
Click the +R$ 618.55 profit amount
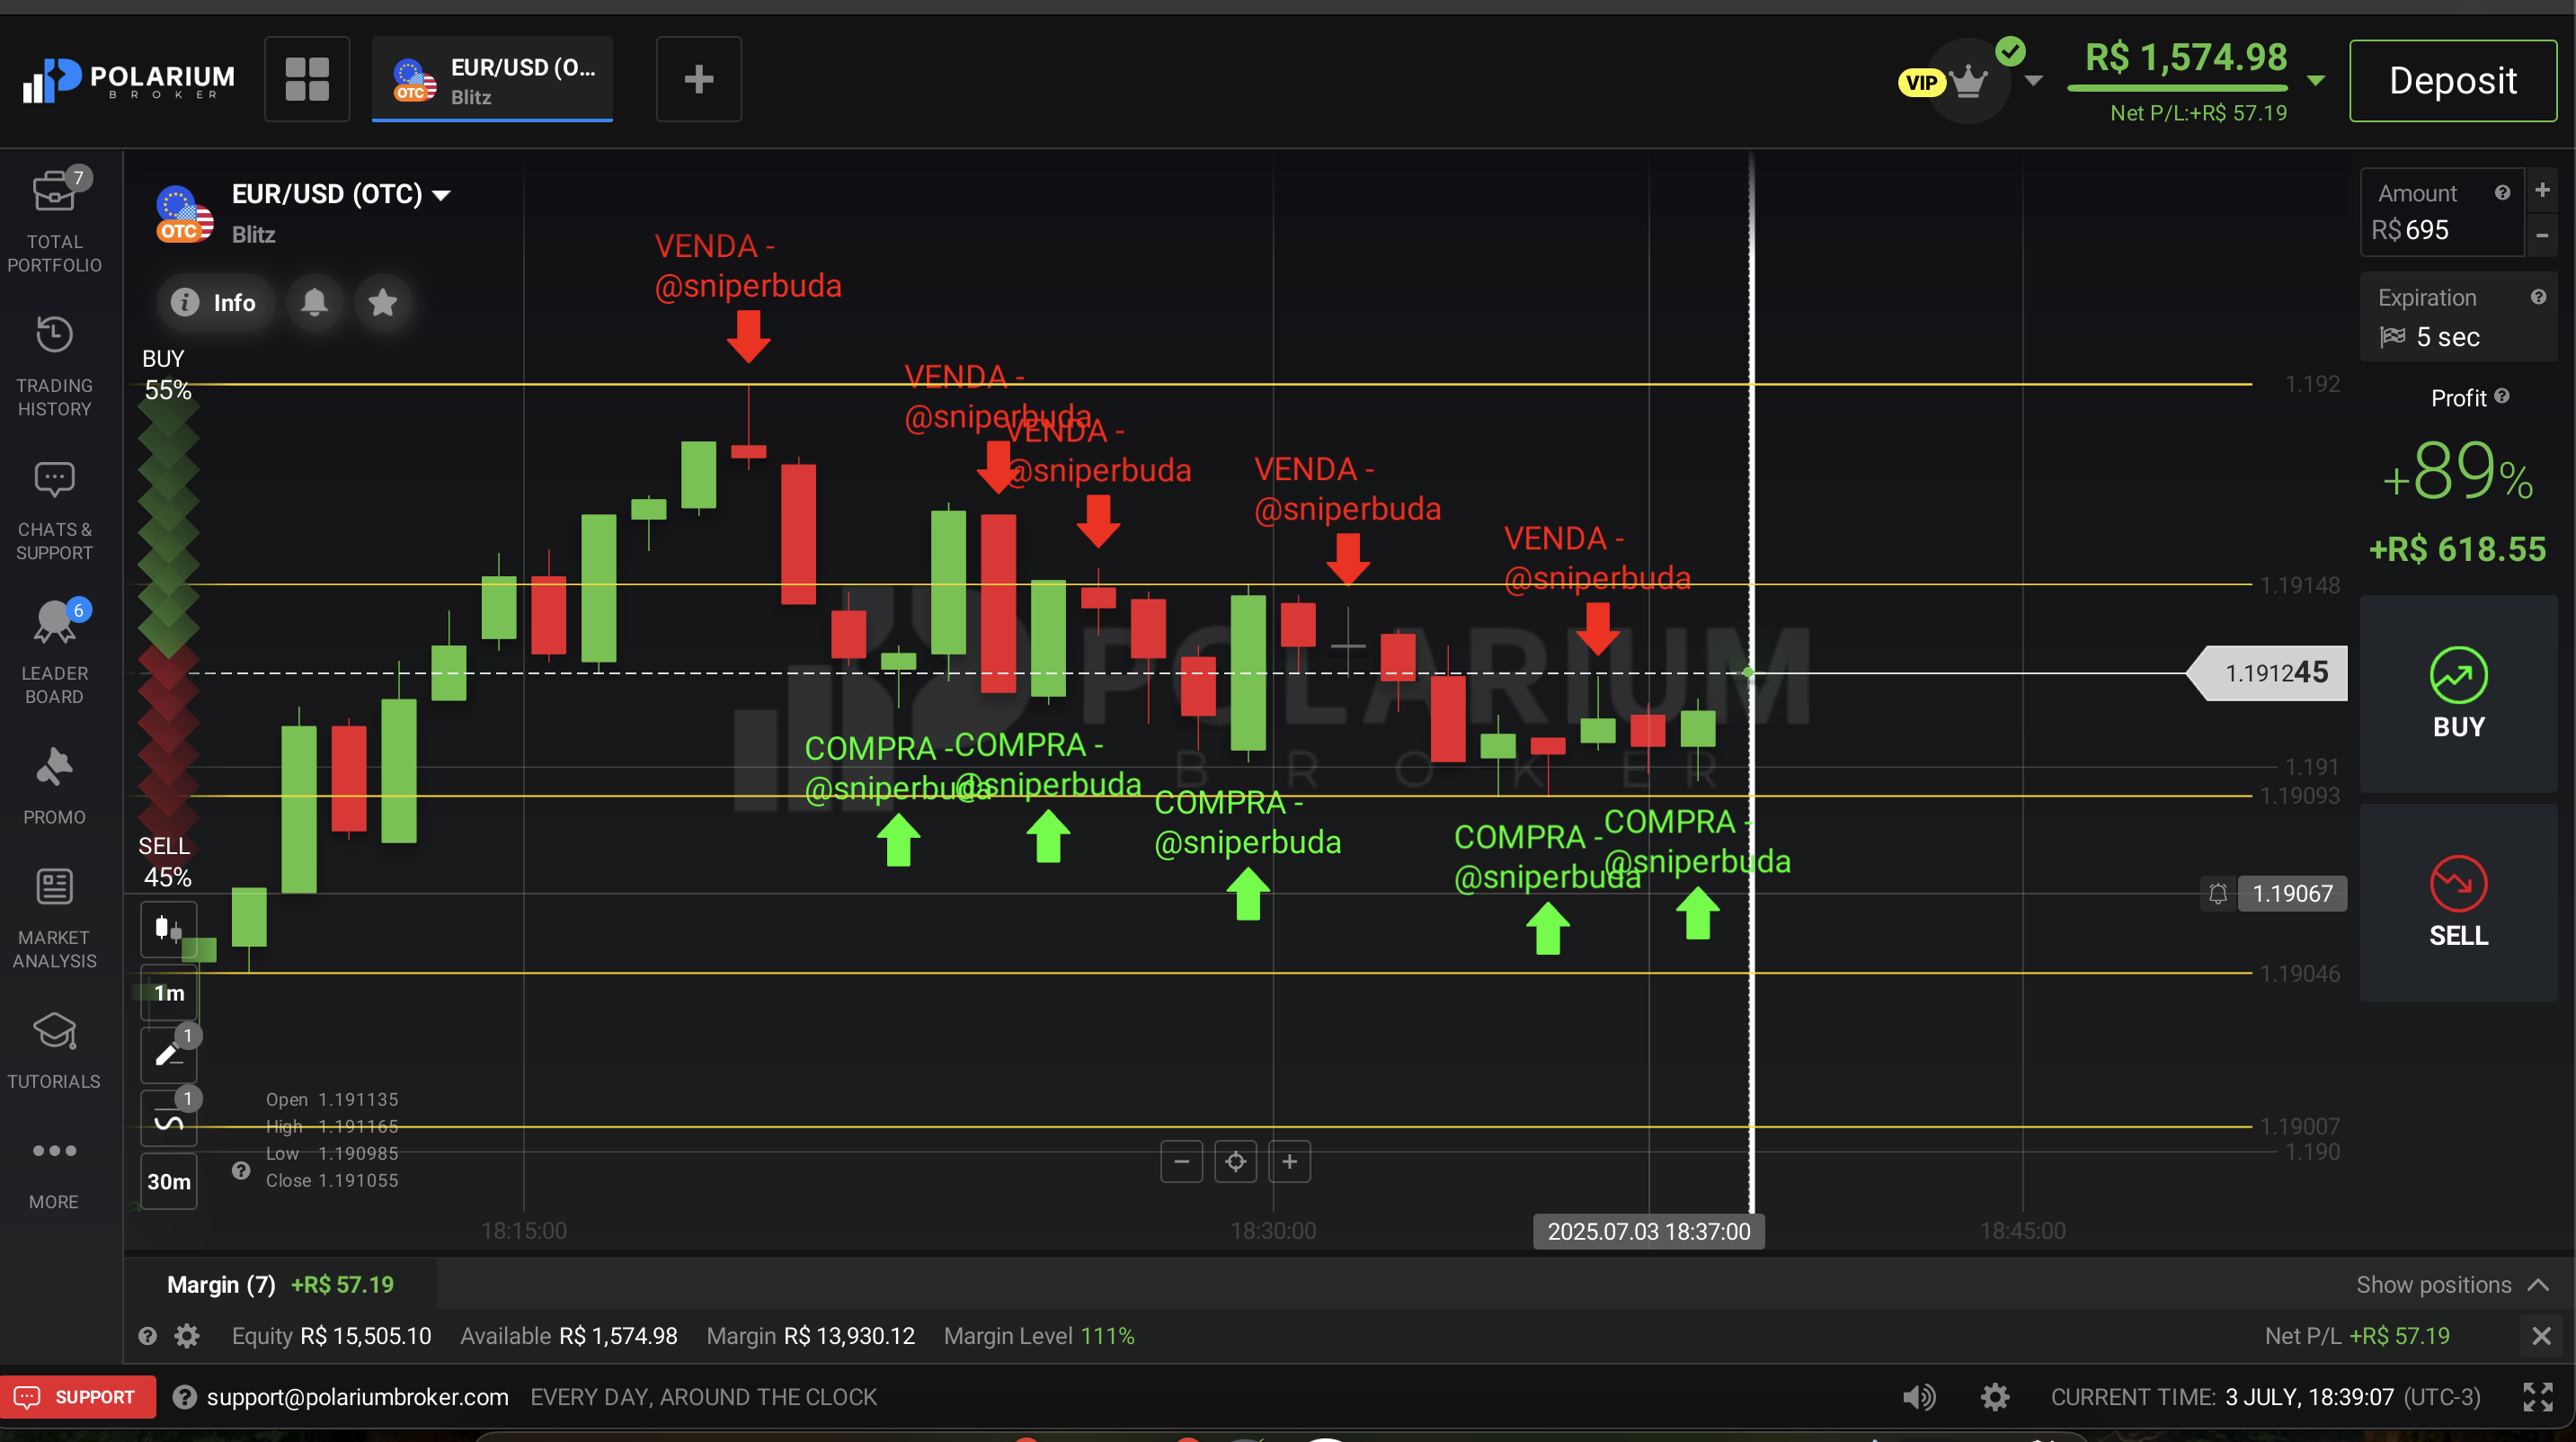[x=2458, y=549]
